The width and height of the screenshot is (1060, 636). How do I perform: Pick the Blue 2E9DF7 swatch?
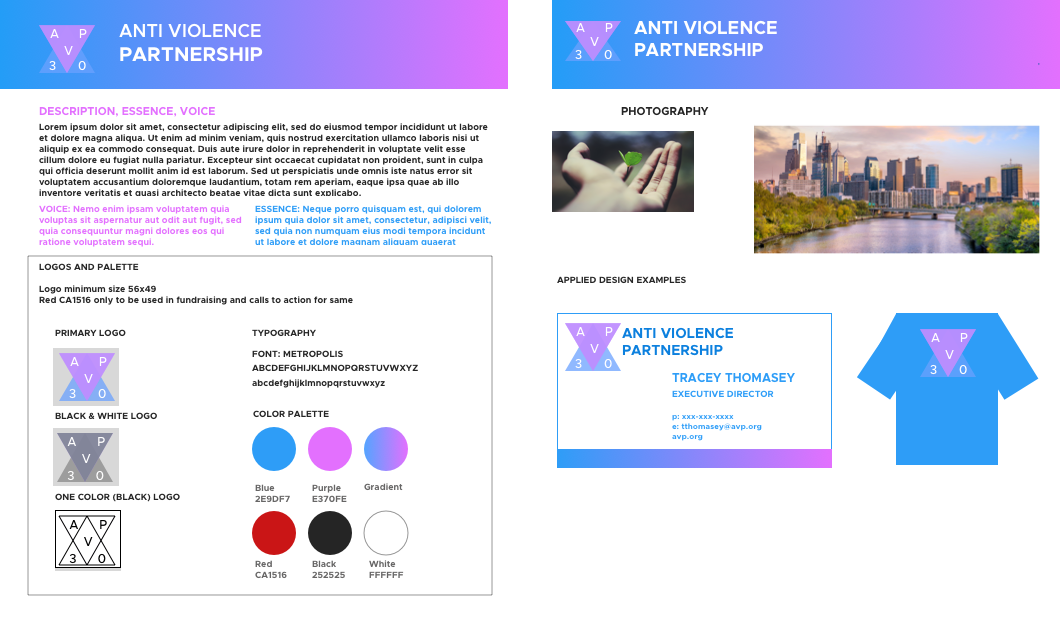click(x=274, y=449)
